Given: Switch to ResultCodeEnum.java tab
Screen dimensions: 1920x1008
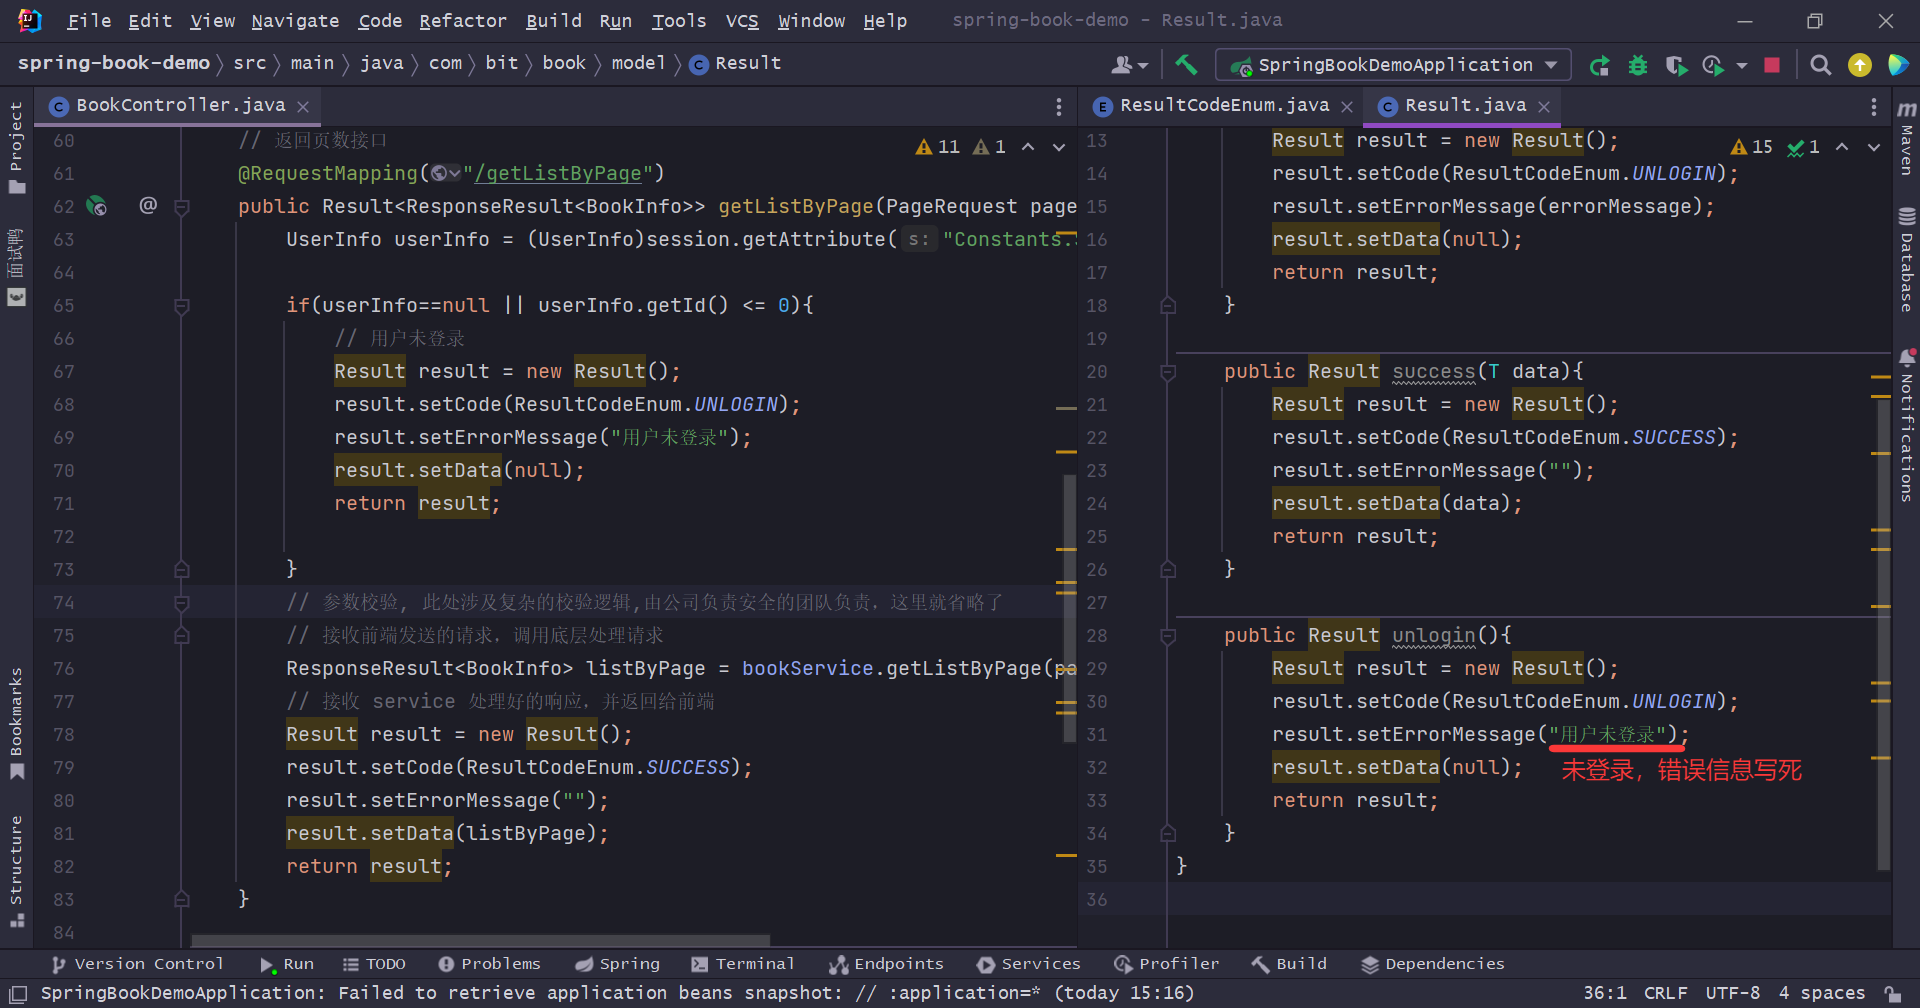Looking at the screenshot, I should point(1224,105).
